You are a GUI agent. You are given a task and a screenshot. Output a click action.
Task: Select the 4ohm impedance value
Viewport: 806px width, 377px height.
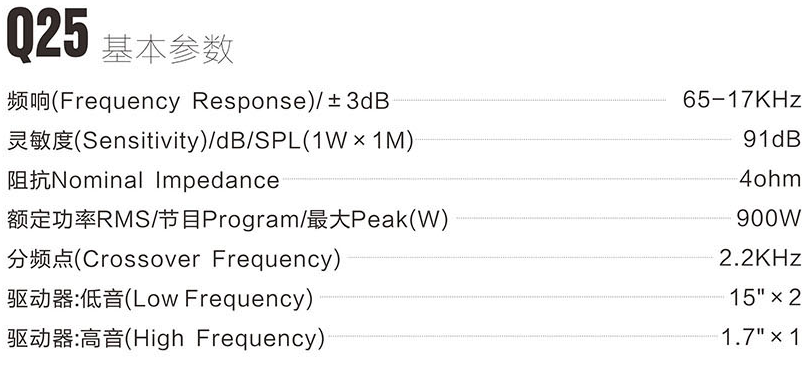click(x=770, y=178)
